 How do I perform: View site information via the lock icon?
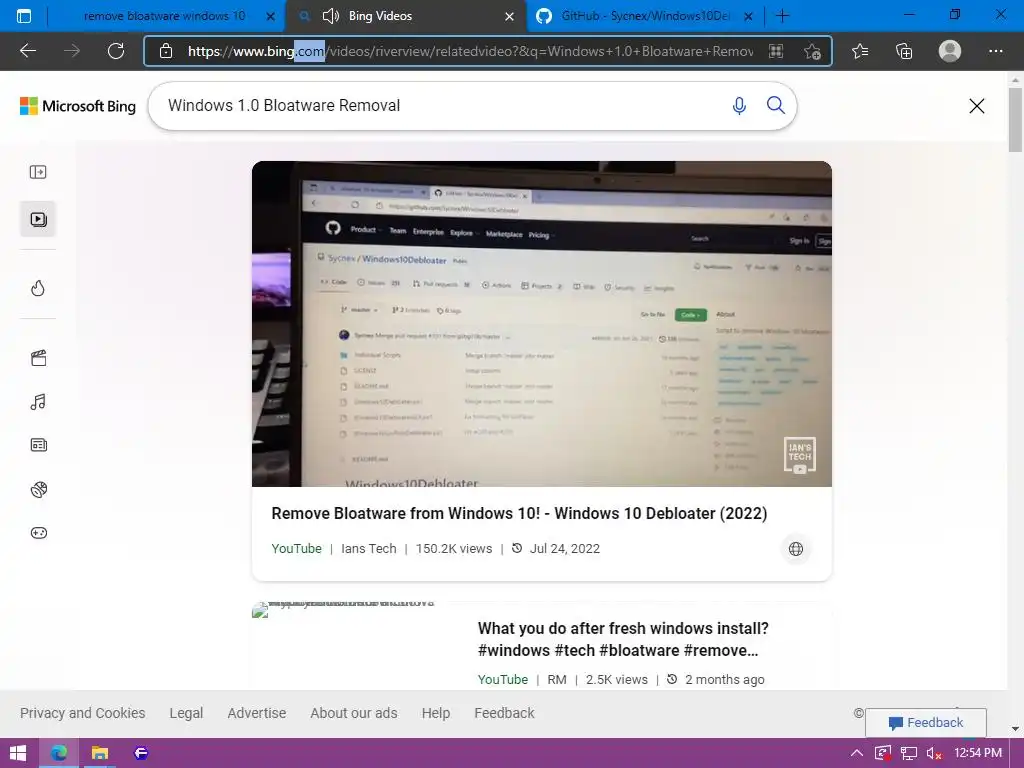tap(166, 51)
